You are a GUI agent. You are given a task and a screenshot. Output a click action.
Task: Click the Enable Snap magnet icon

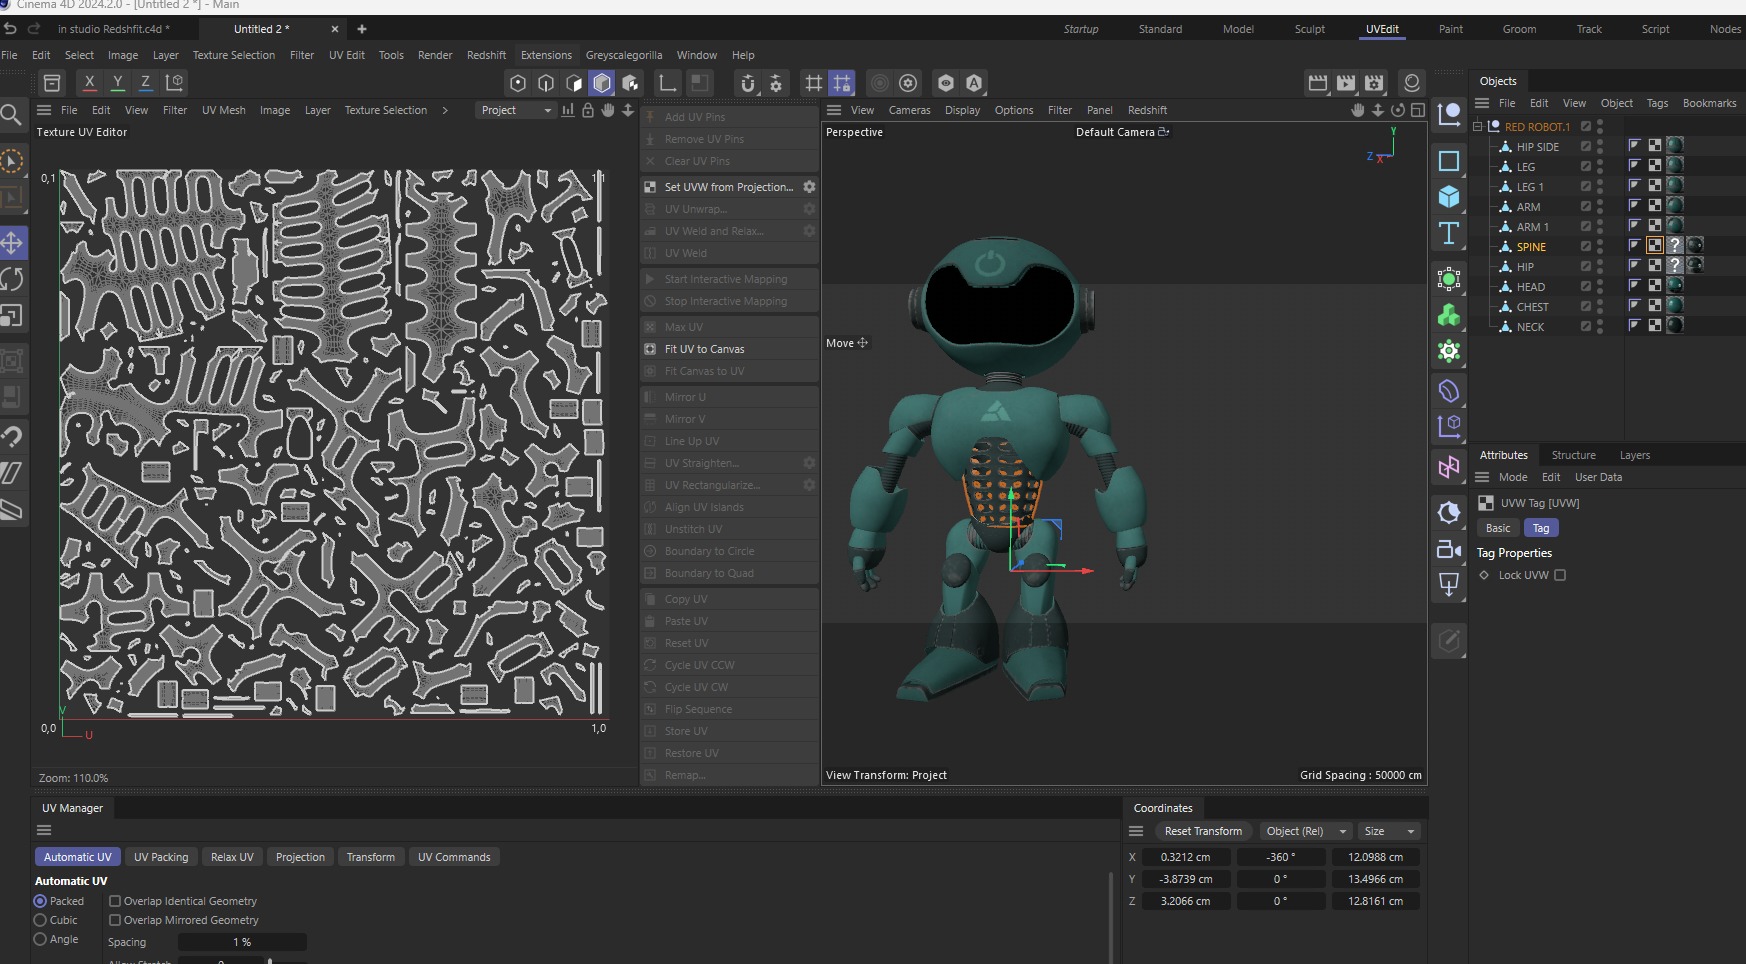(747, 83)
